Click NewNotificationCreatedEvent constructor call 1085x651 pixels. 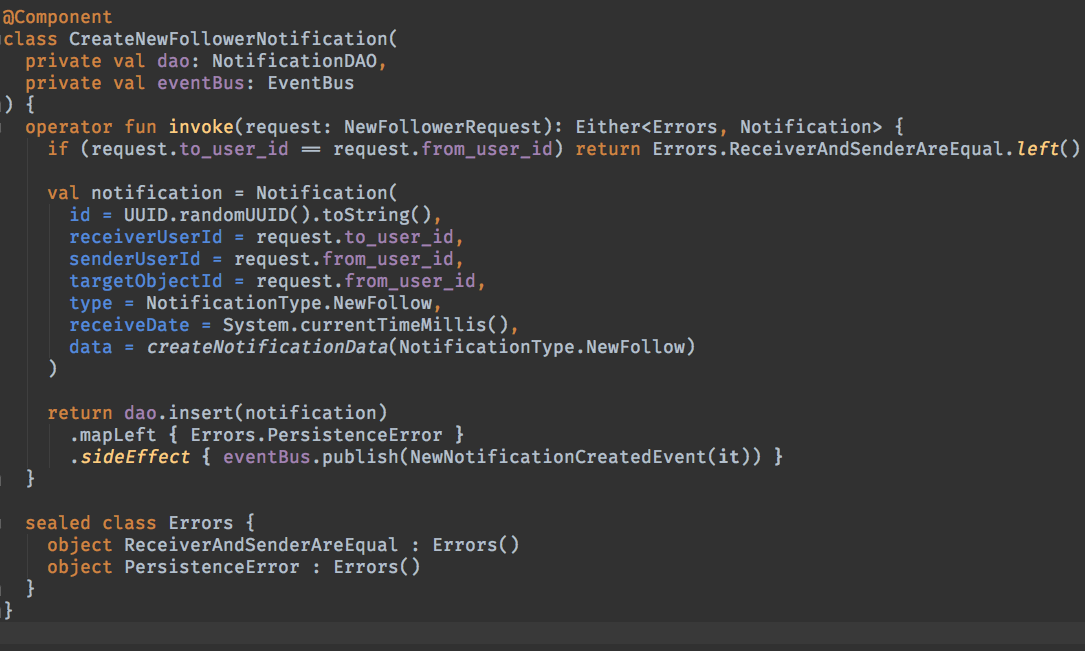[x=558, y=457]
